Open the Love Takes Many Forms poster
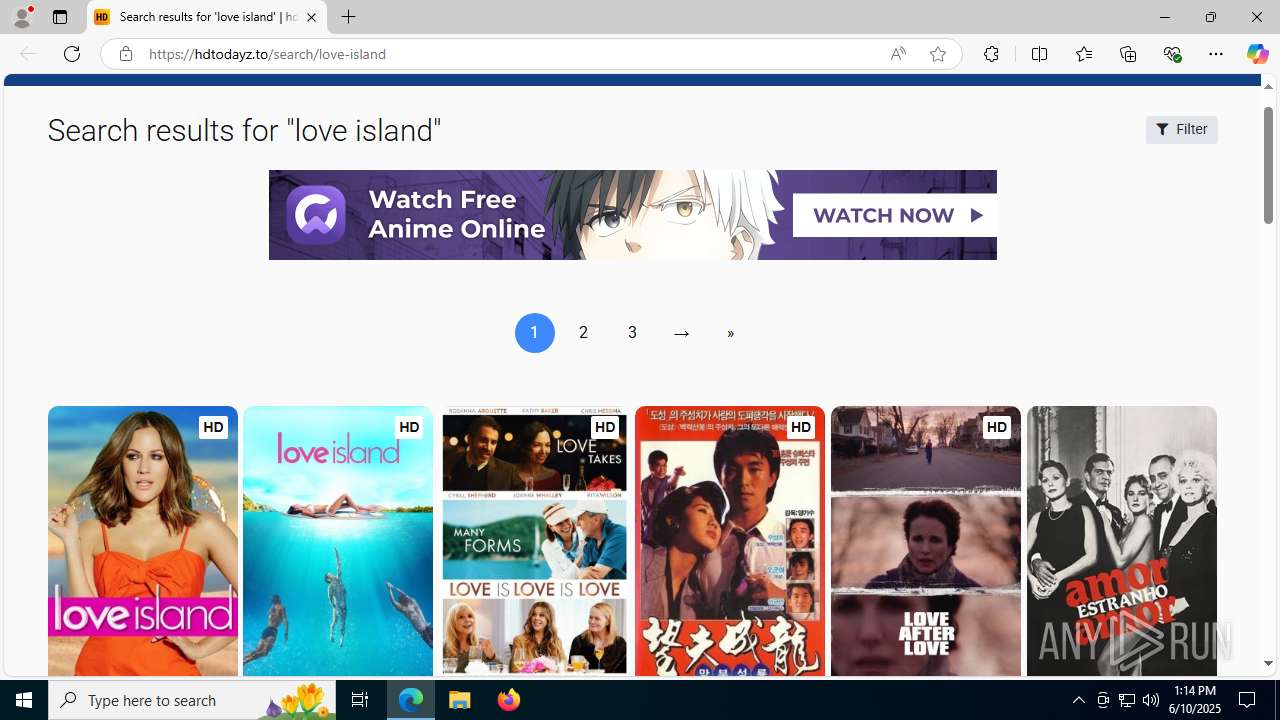The height and width of the screenshot is (720, 1280). click(x=534, y=541)
